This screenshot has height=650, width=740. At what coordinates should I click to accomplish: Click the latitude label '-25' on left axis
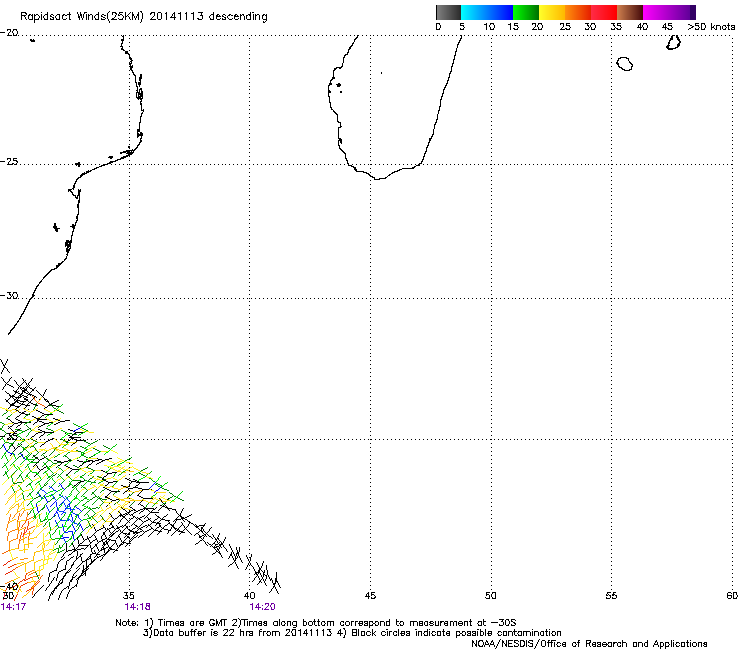pos(9,161)
